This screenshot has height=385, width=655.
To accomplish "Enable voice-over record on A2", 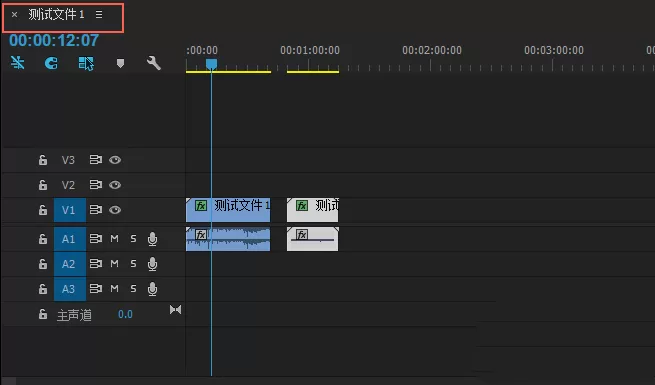I will click(x=152, y=264).
